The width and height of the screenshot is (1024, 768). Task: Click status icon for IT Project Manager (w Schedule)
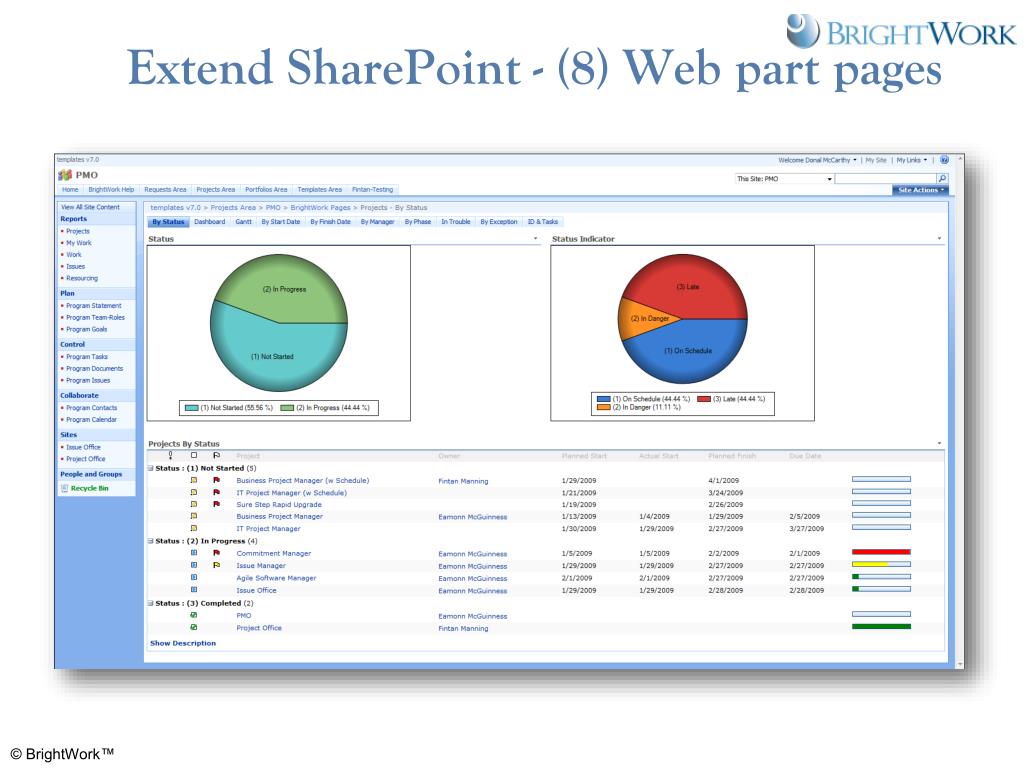(x=194, y=492)
